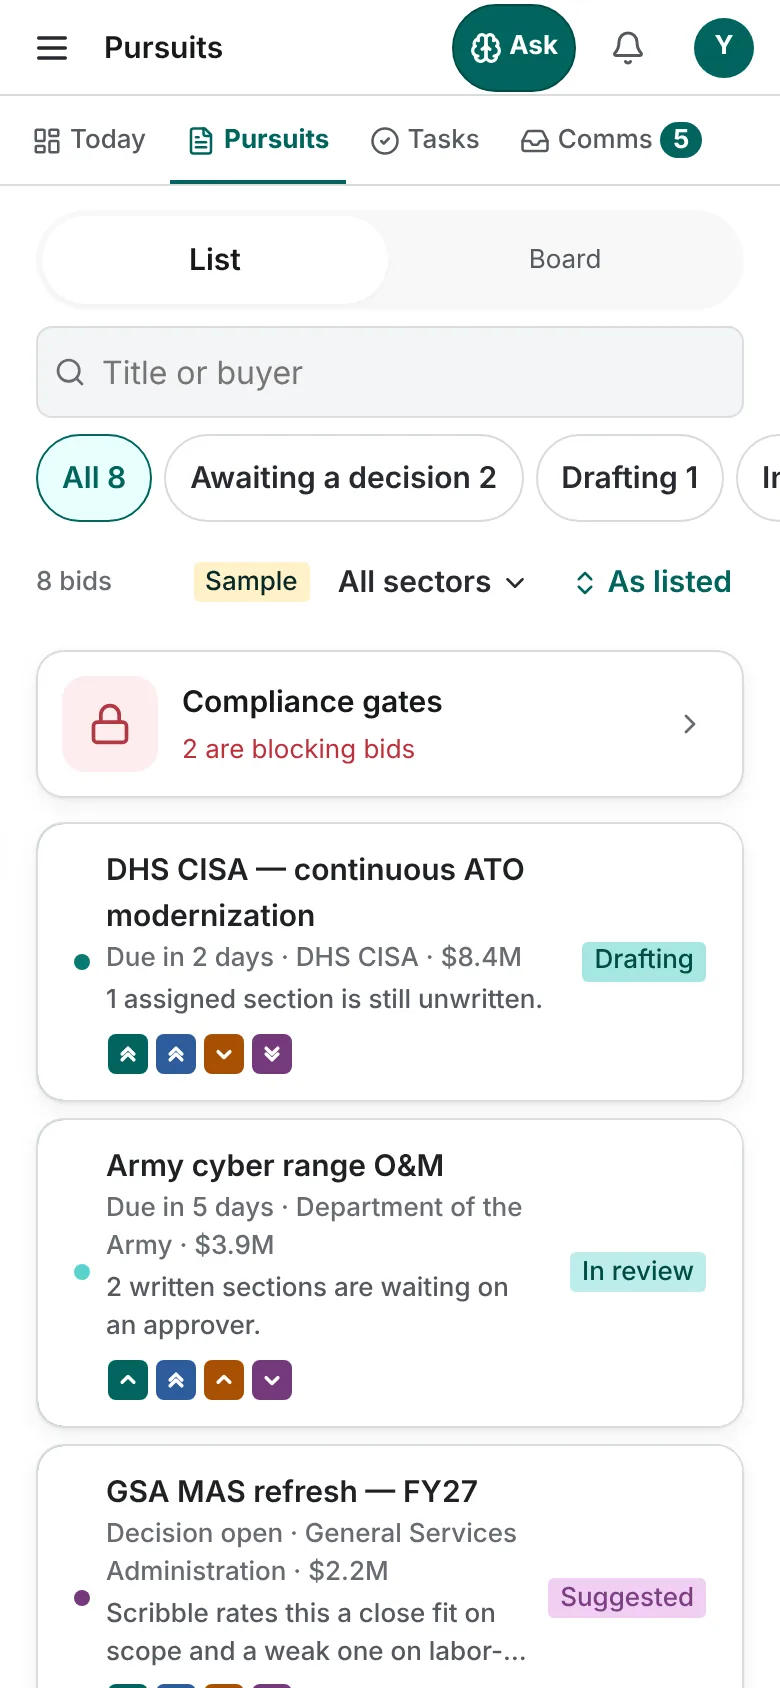Open the Y user avatar
This screenshot has height=1688, width=780.
coord(724,48)
